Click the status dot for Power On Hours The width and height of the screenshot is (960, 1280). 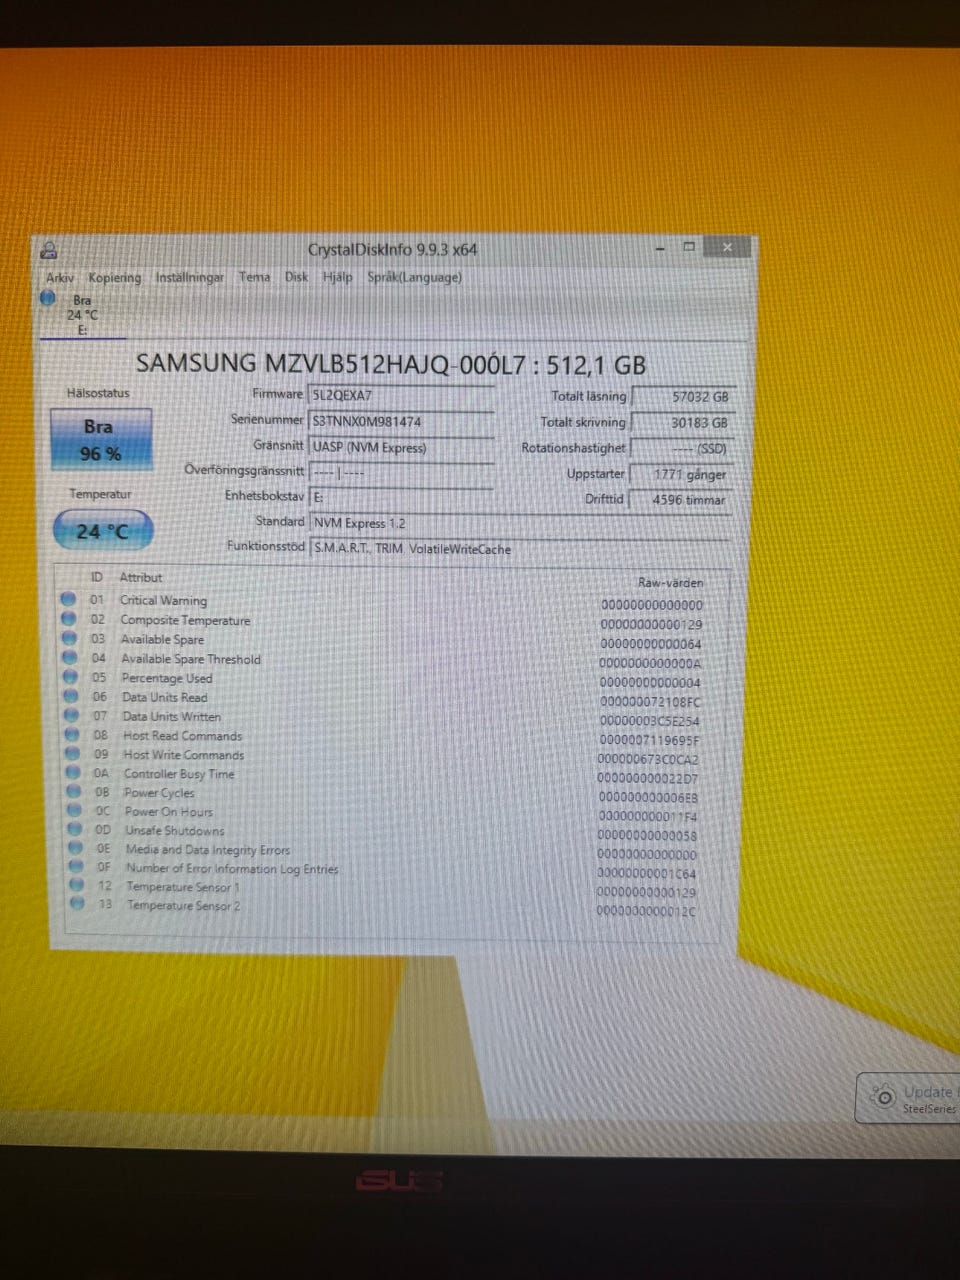point(74,811)
